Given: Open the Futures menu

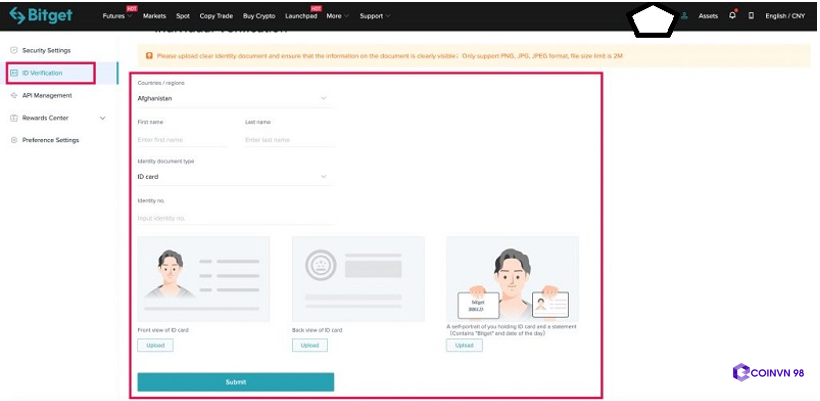Looking at the screenshot, I should click(x=114, y=17).
